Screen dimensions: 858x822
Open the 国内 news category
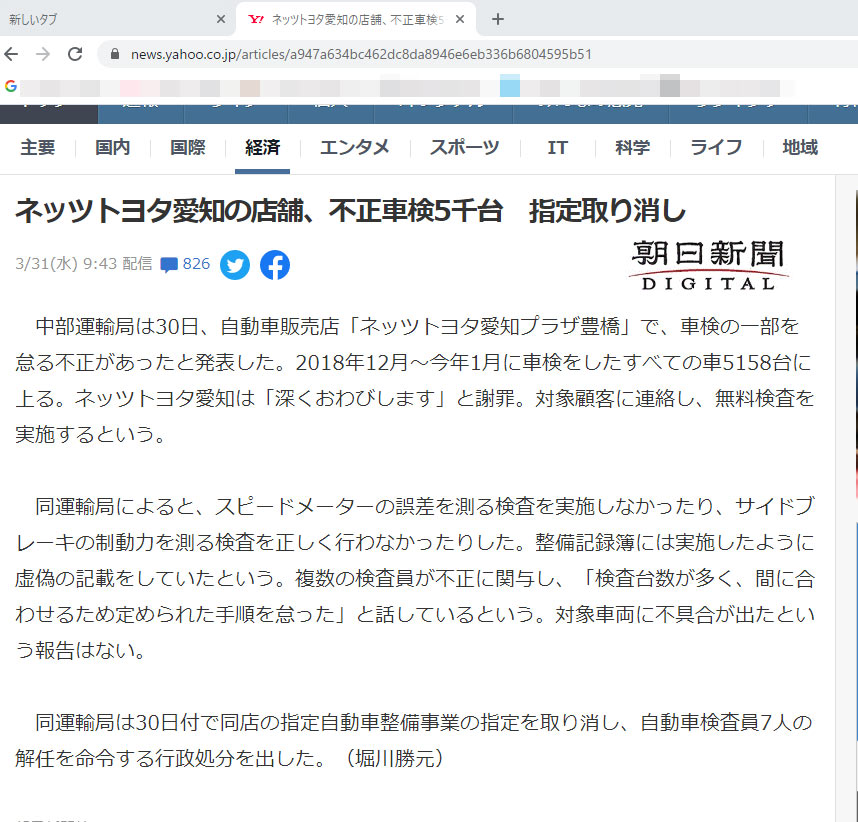[x=113, y=148]
